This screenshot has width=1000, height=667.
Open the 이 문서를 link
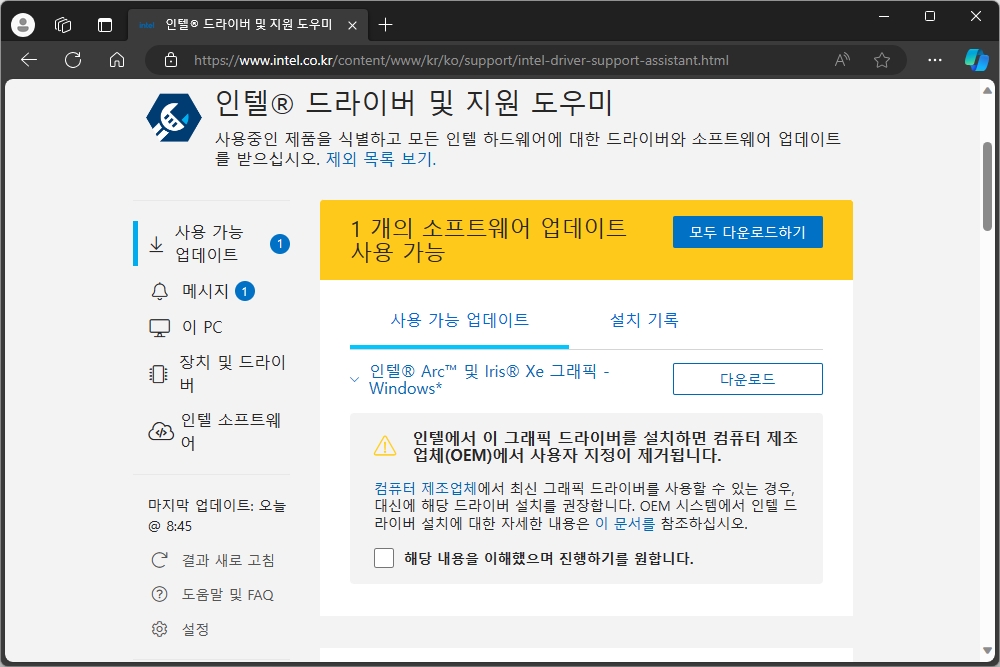pyautogui.click(x=625, y=524)
